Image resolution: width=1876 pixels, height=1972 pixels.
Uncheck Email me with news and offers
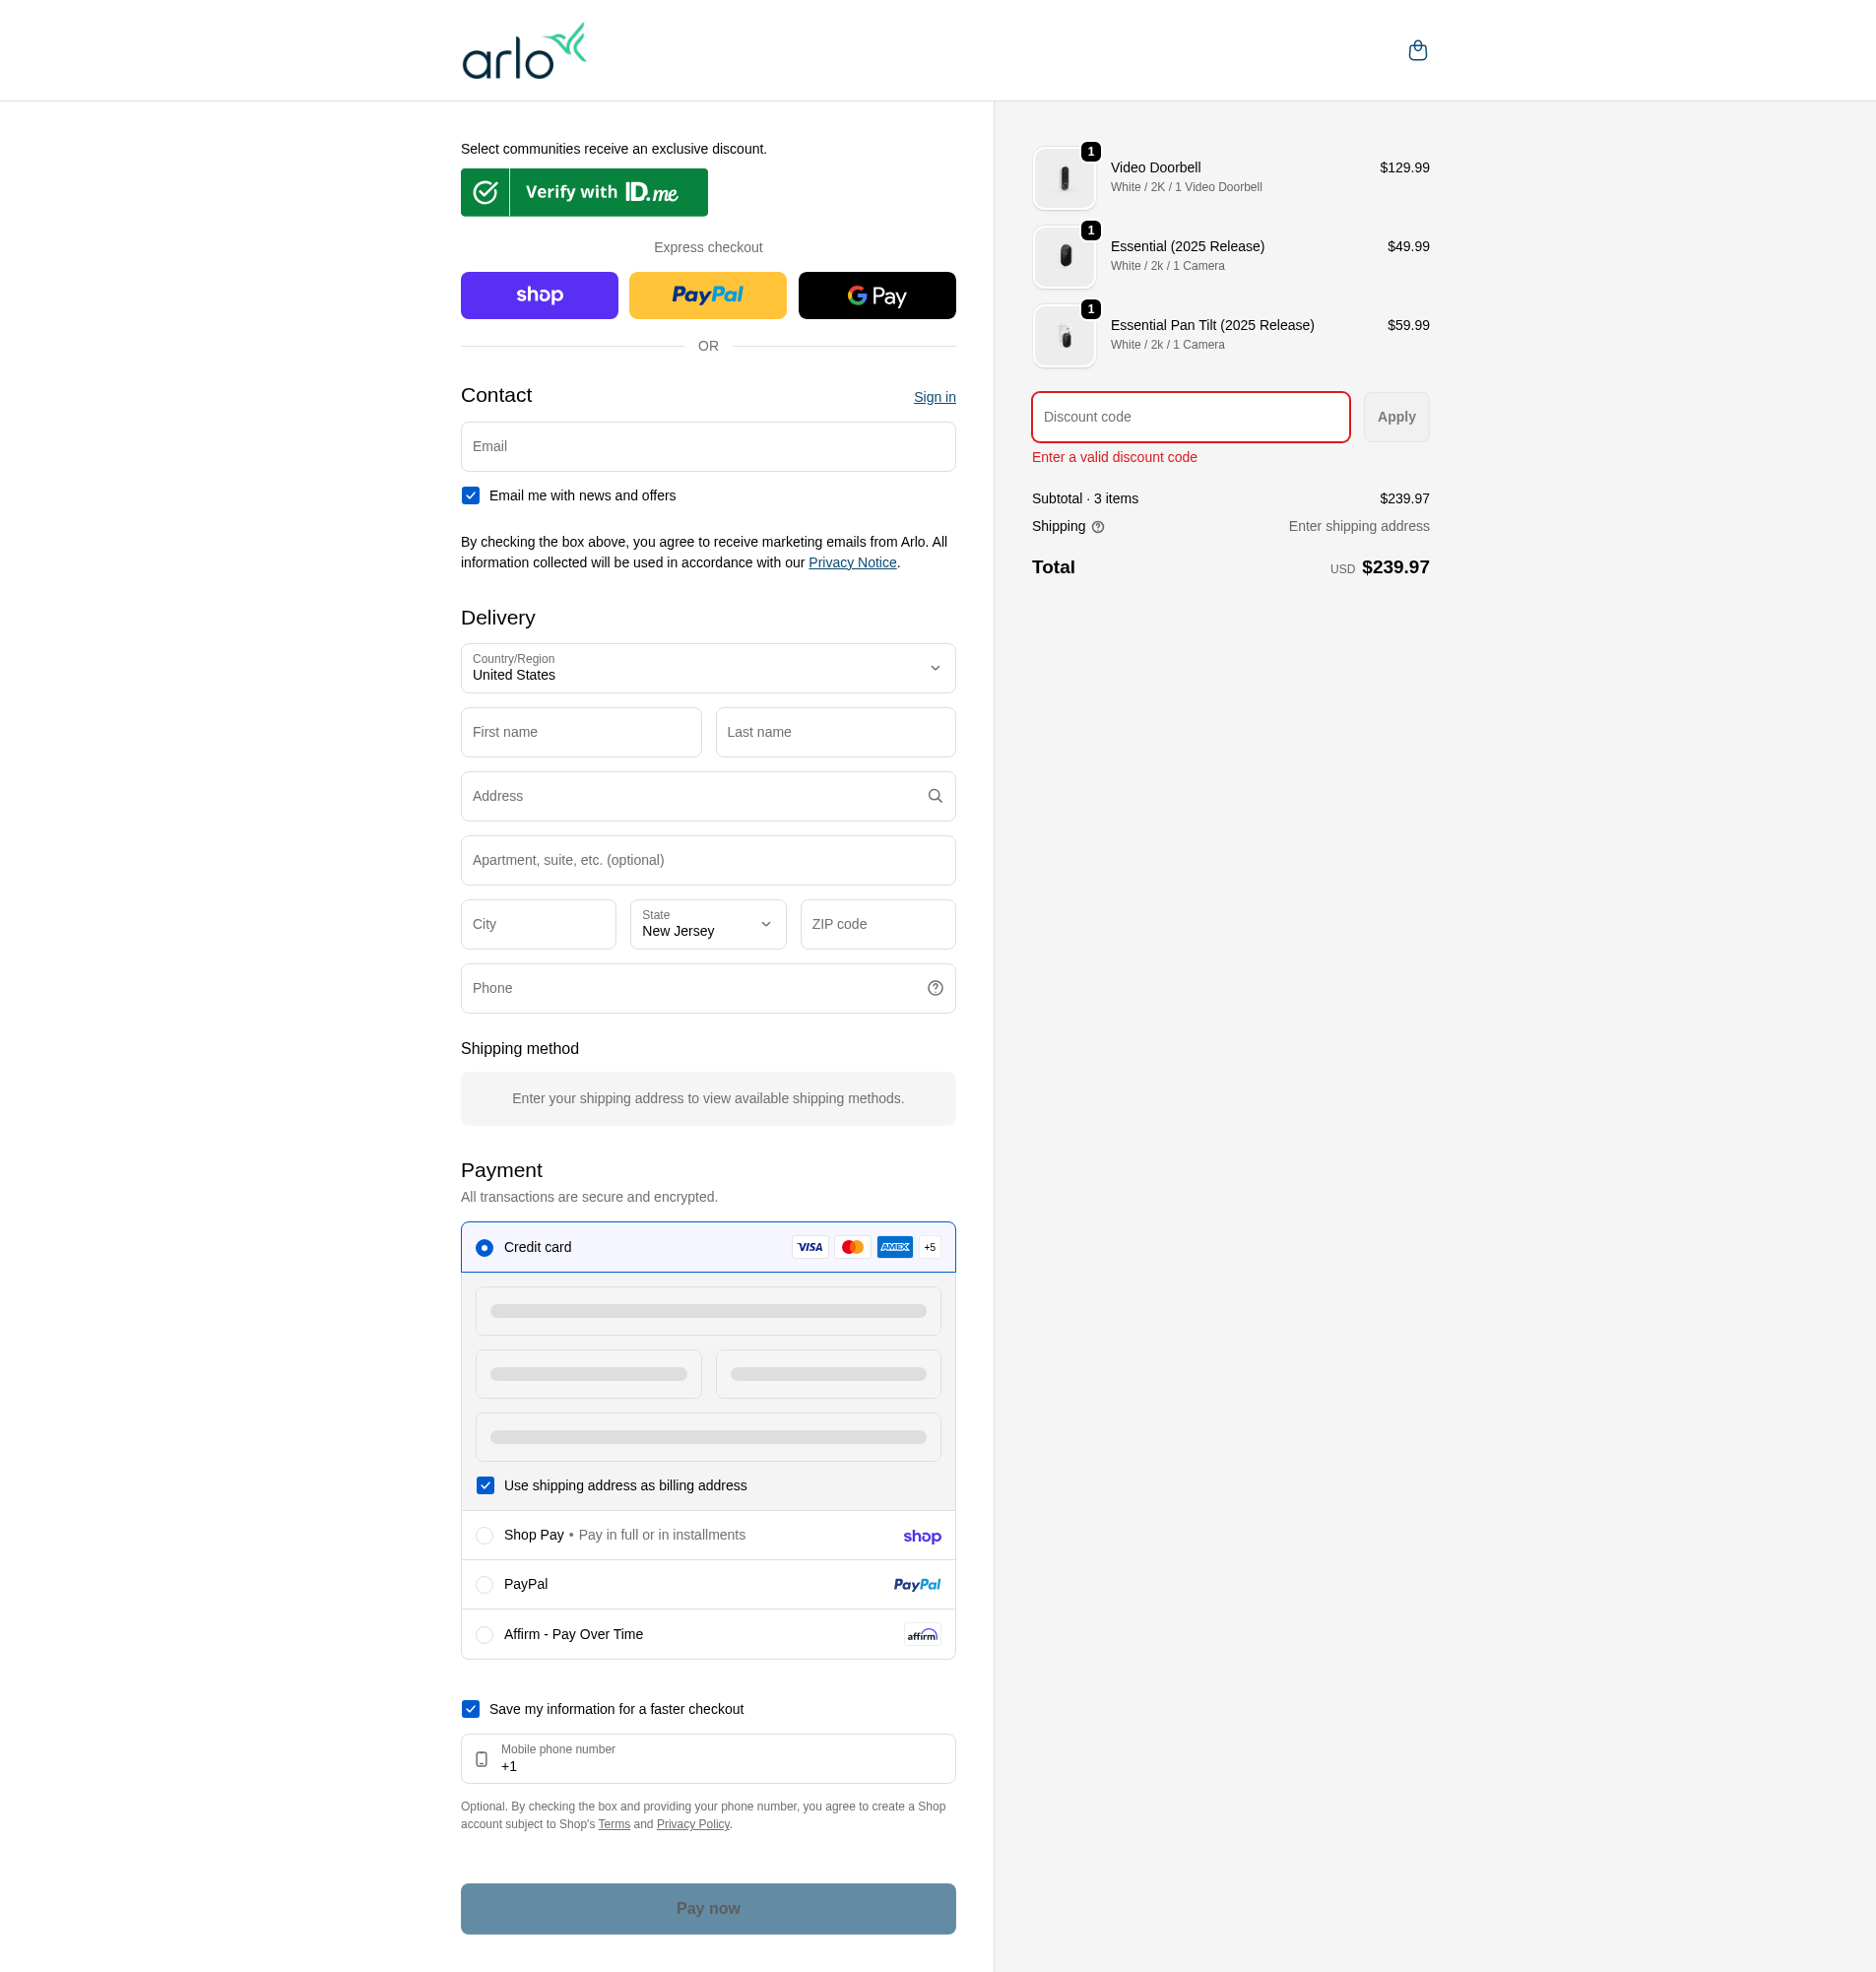[x=470, y=495]
